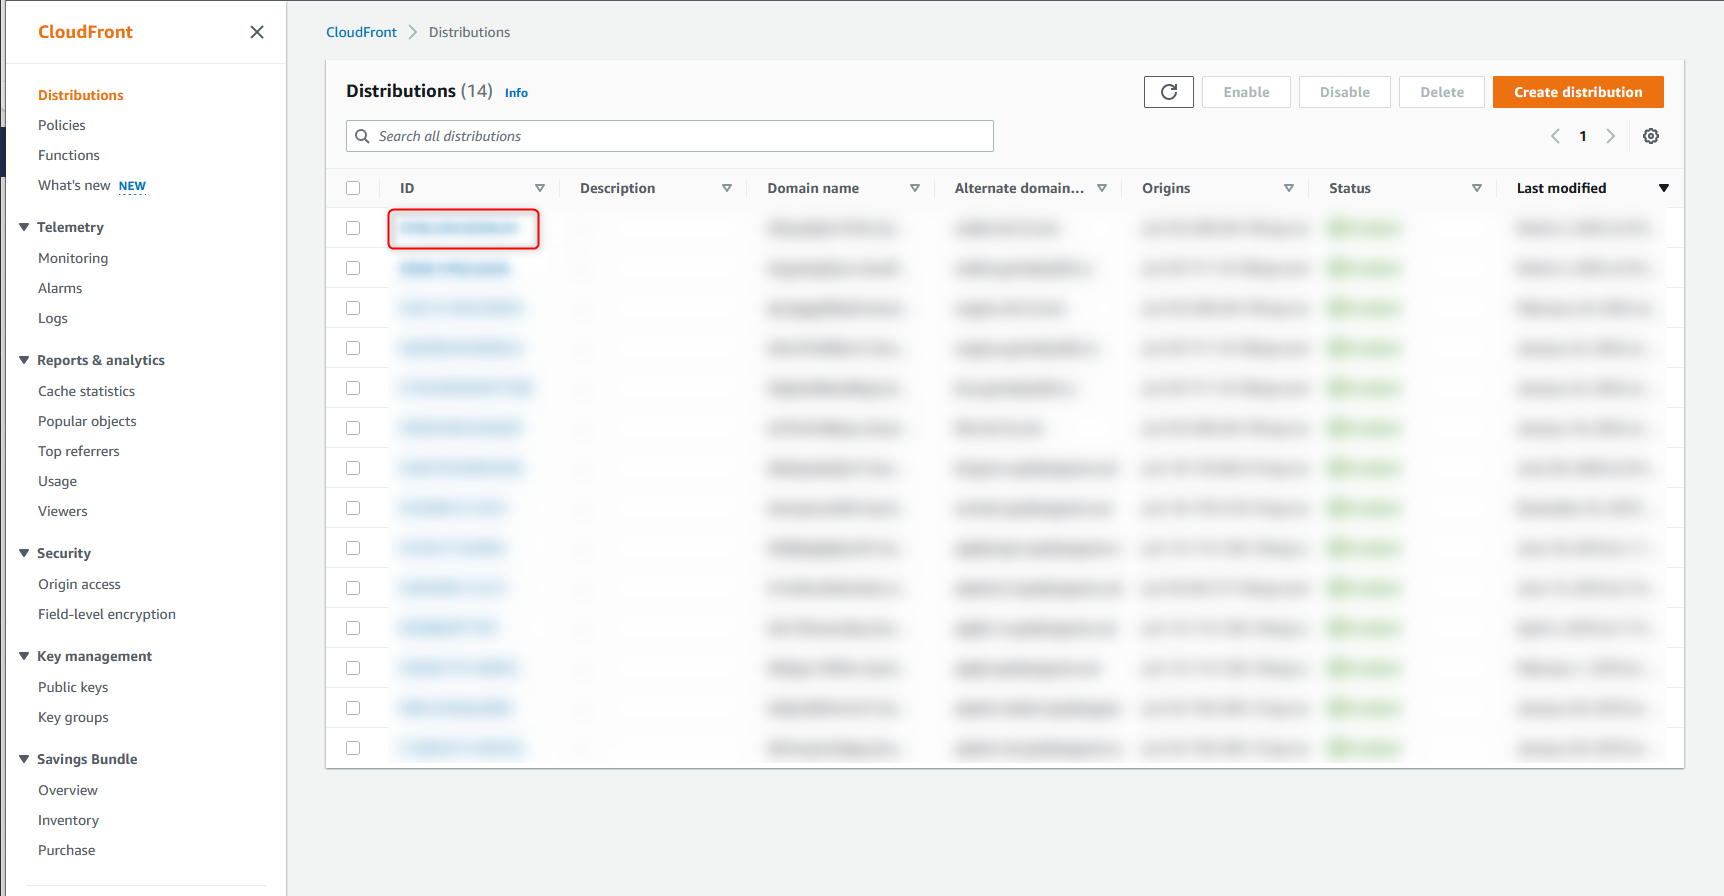Open table preferences gear icon
1724x896 pixels.
1651,136
